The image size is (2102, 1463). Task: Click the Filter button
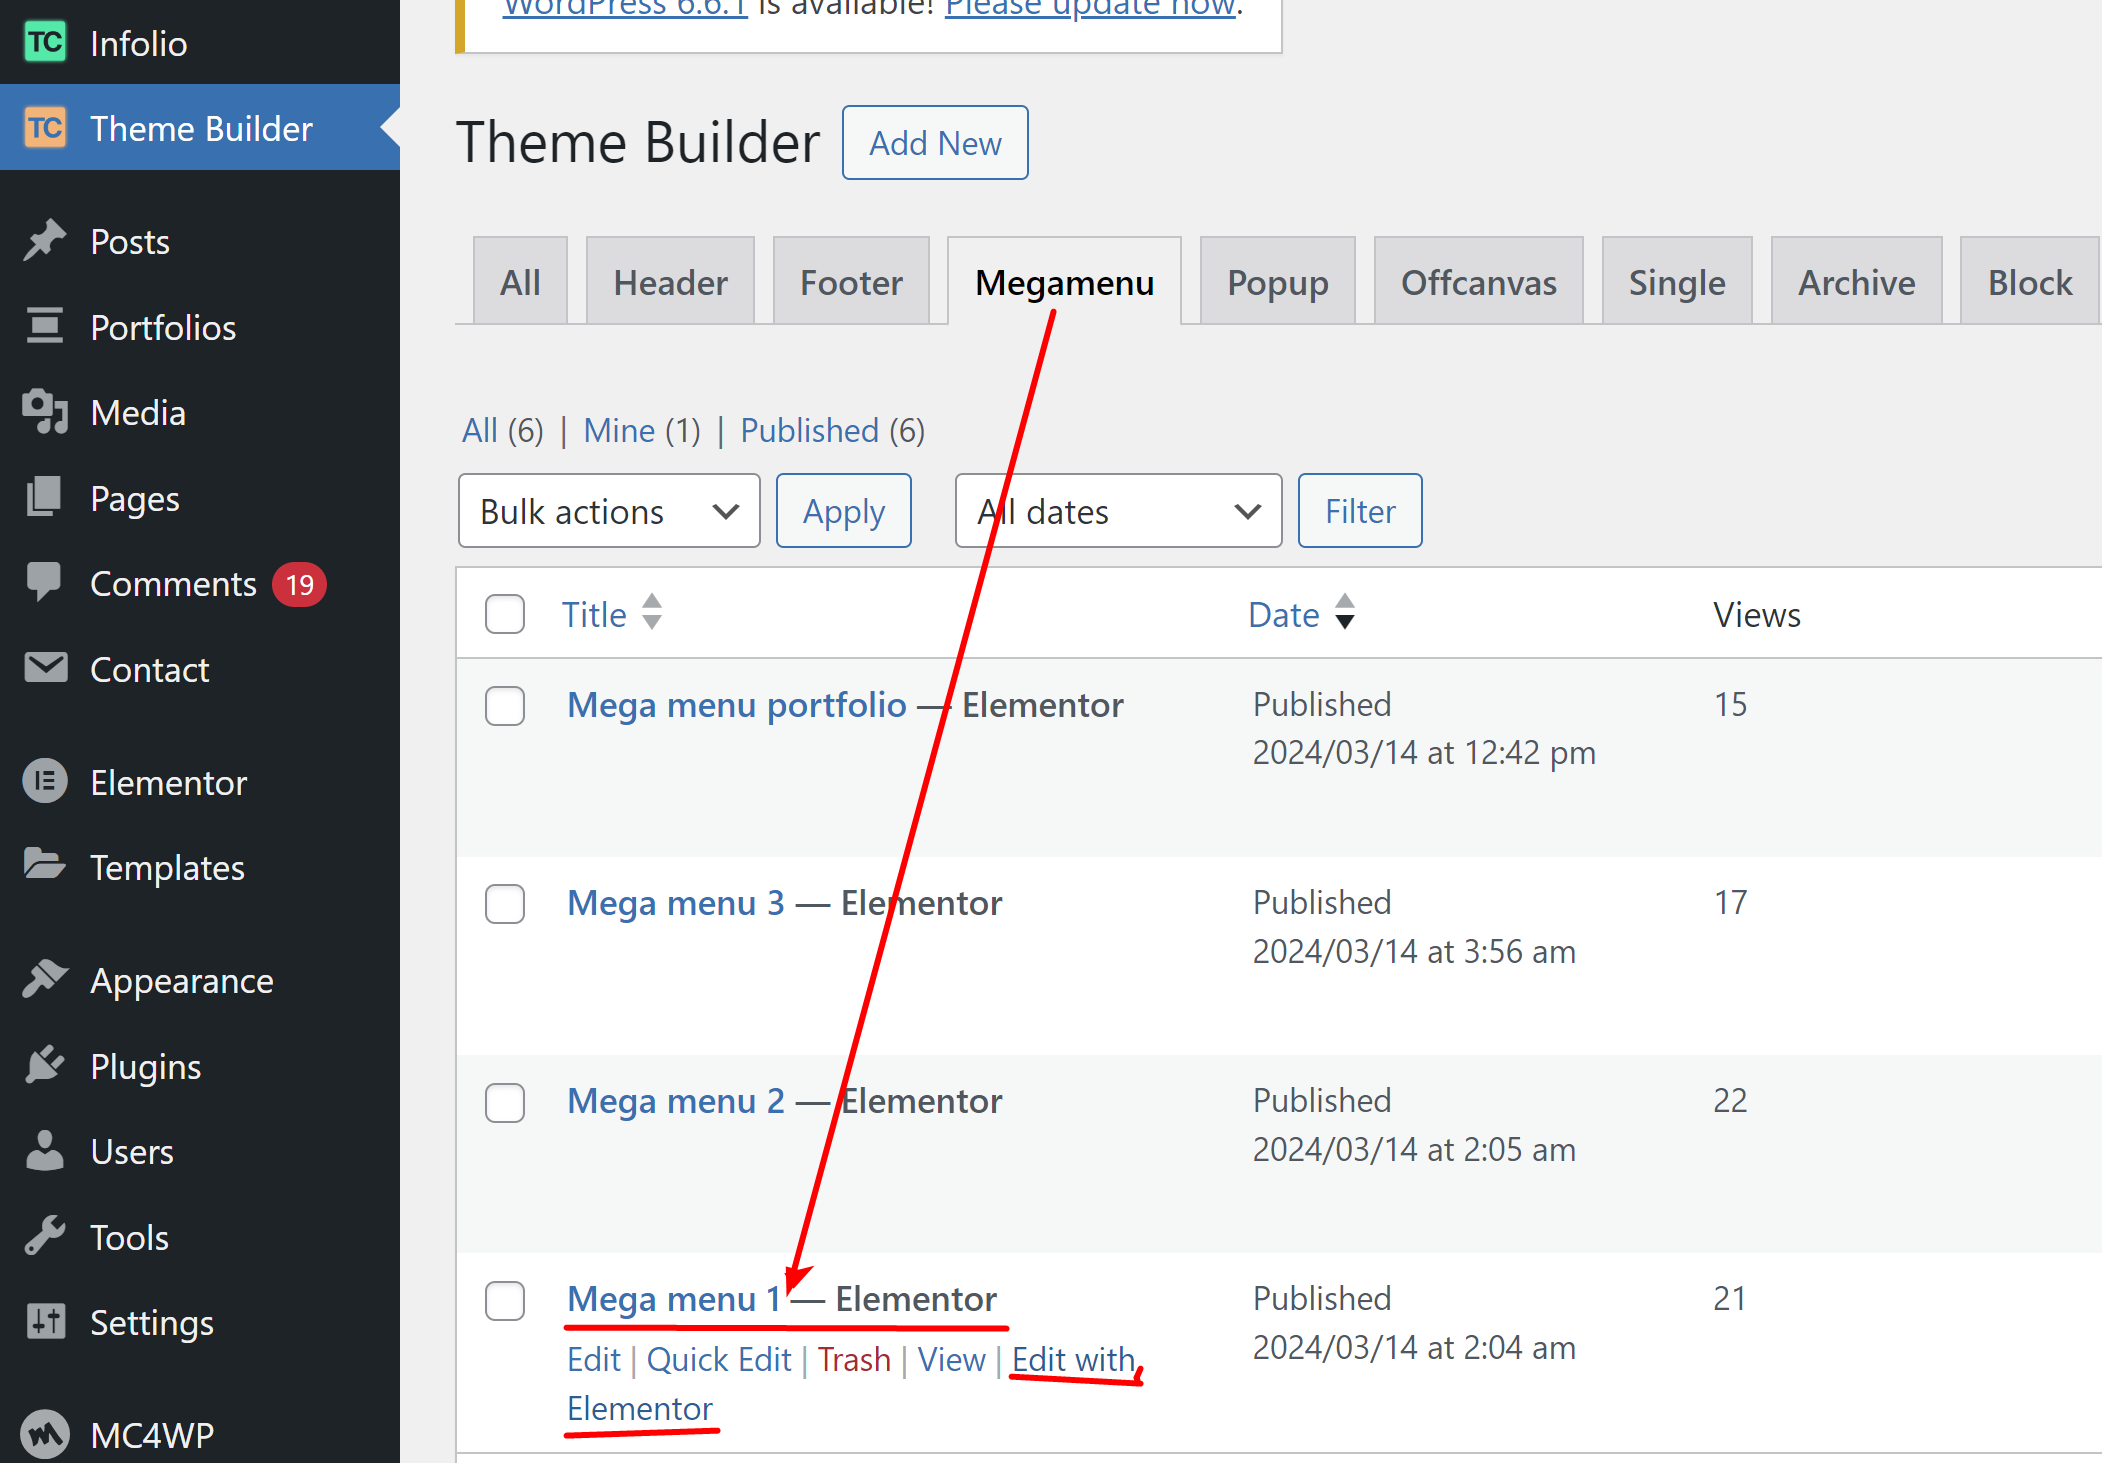pyautogui.click(x=1360, y=511)
